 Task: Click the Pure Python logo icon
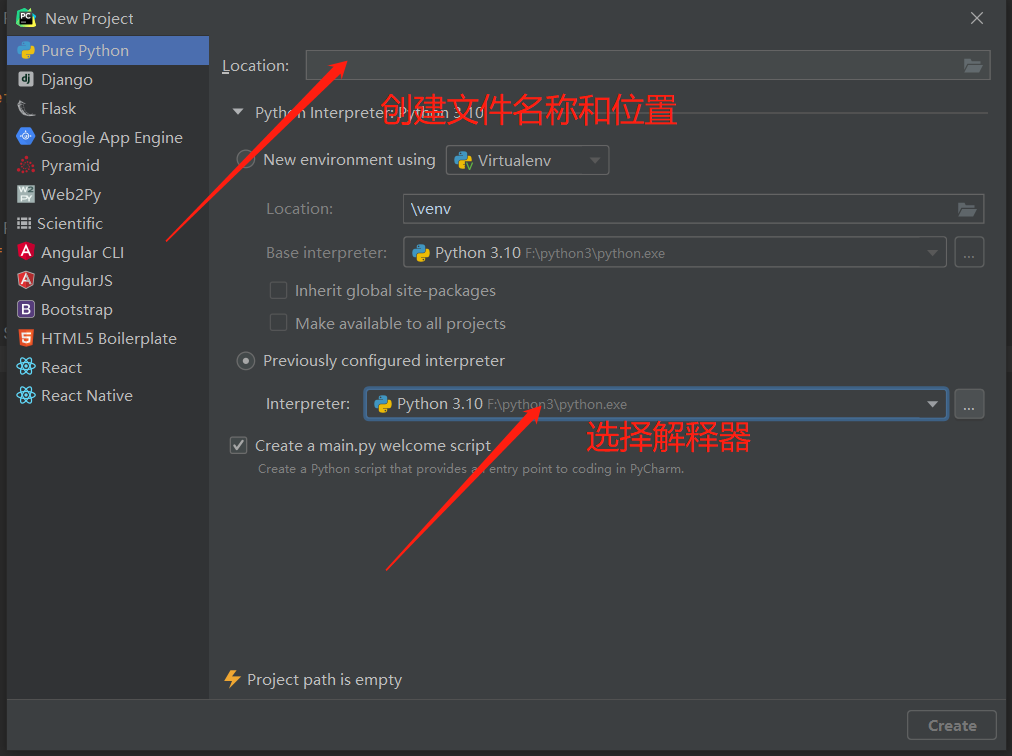tap(26, 50)
